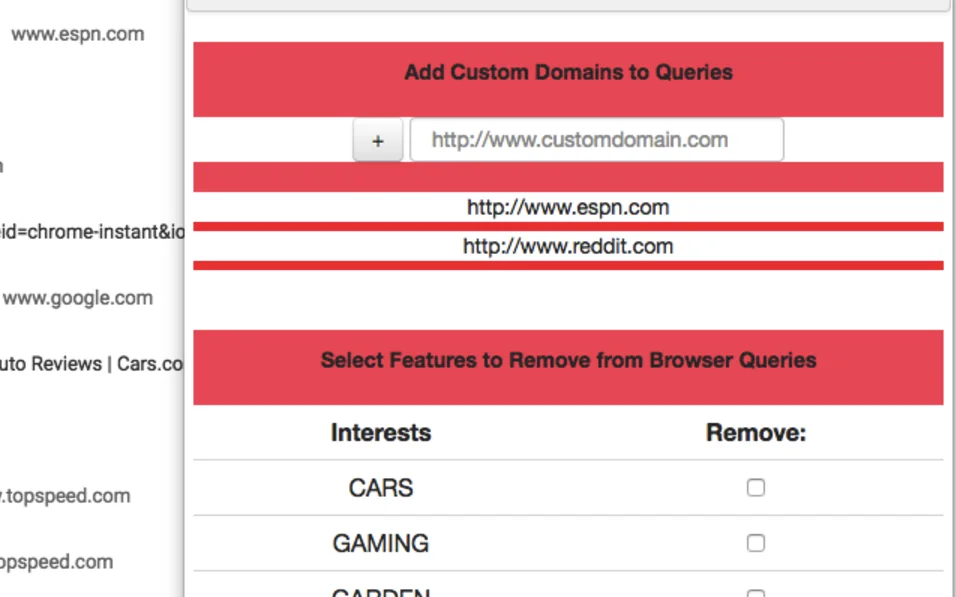This screenshot has height=597, width=956.
Task: Click the GAMING interest label
Action: 380,543
